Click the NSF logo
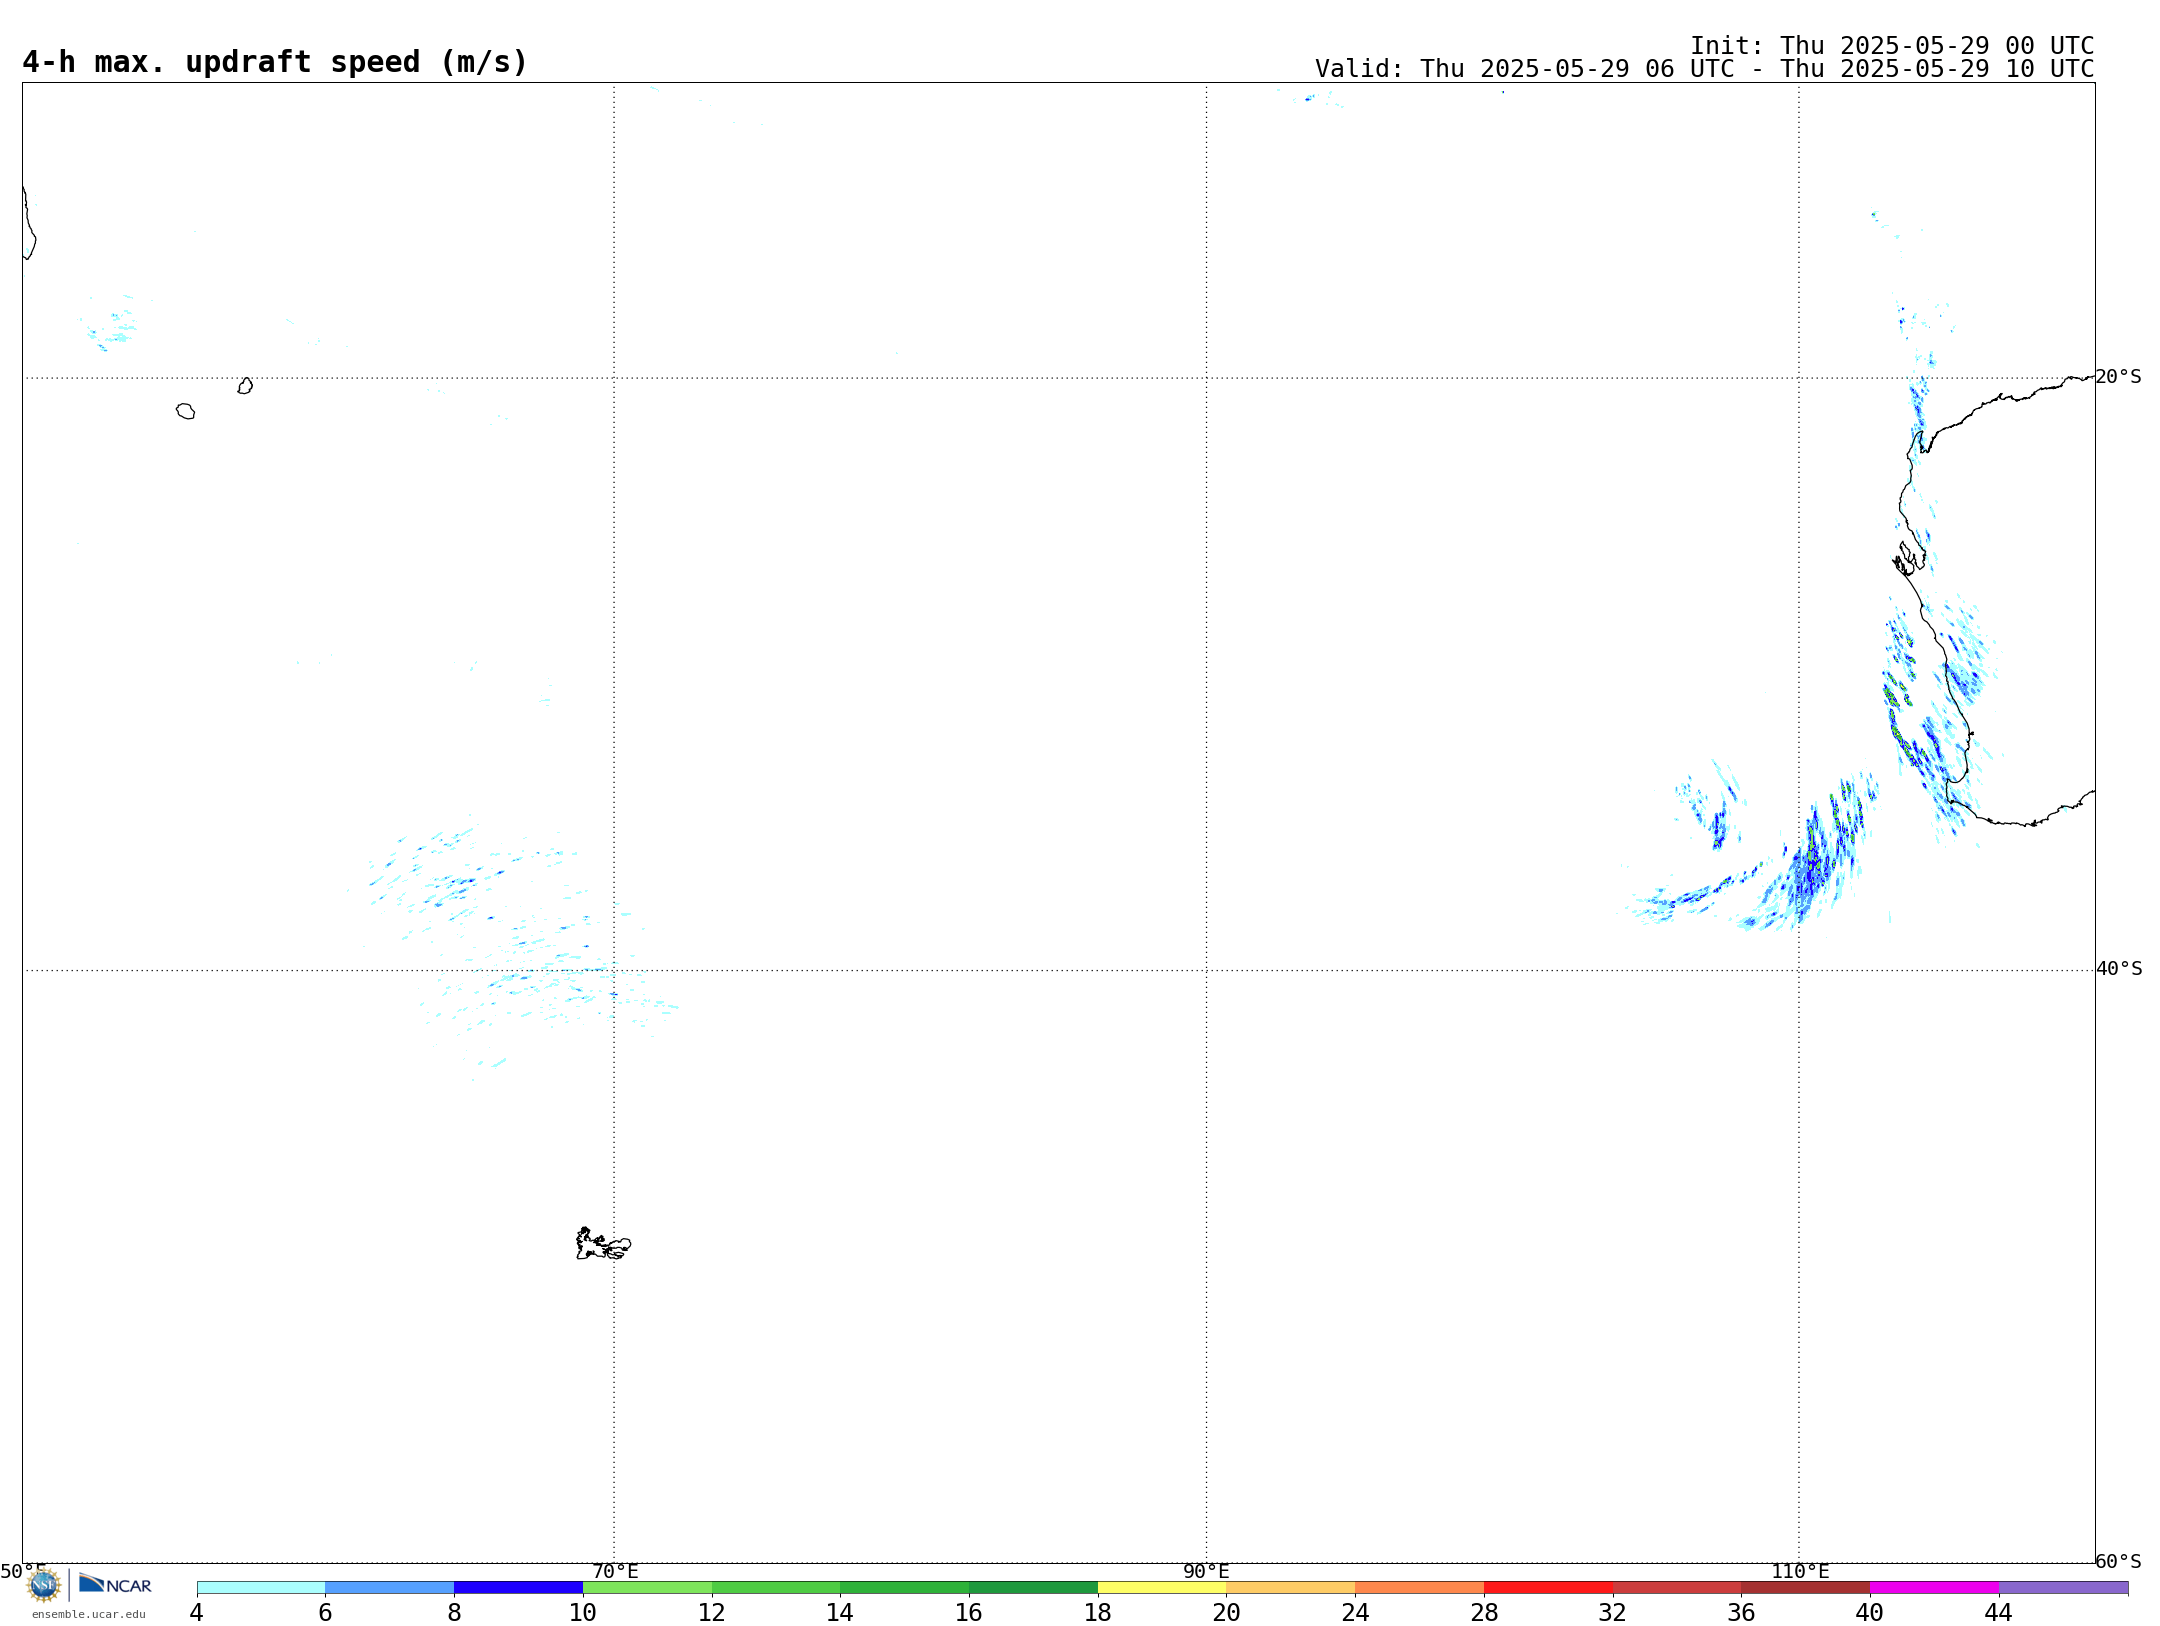The width and height of the screenshot is (2160, 1626). tap(44, 1585)
